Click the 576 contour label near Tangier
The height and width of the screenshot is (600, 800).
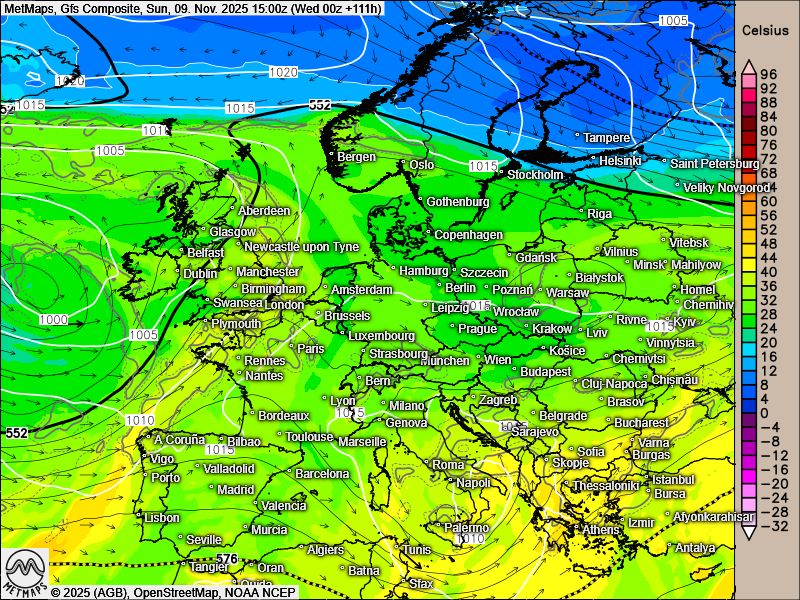(227, 559)
